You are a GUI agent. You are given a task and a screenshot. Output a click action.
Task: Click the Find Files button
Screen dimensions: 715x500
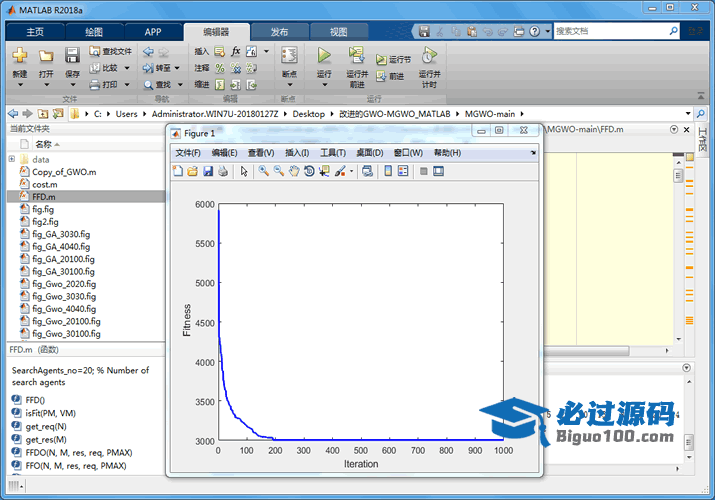(111, 52)
